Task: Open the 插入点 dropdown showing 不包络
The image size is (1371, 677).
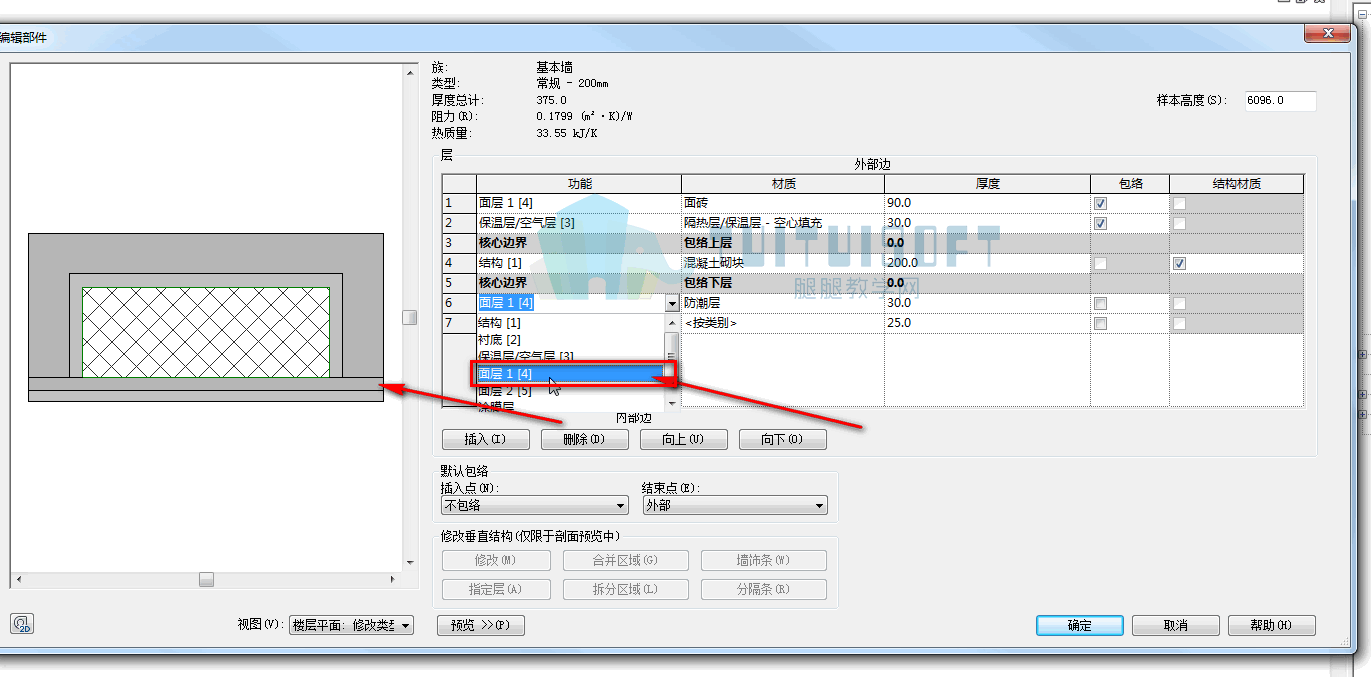Action: click(536, 506)
